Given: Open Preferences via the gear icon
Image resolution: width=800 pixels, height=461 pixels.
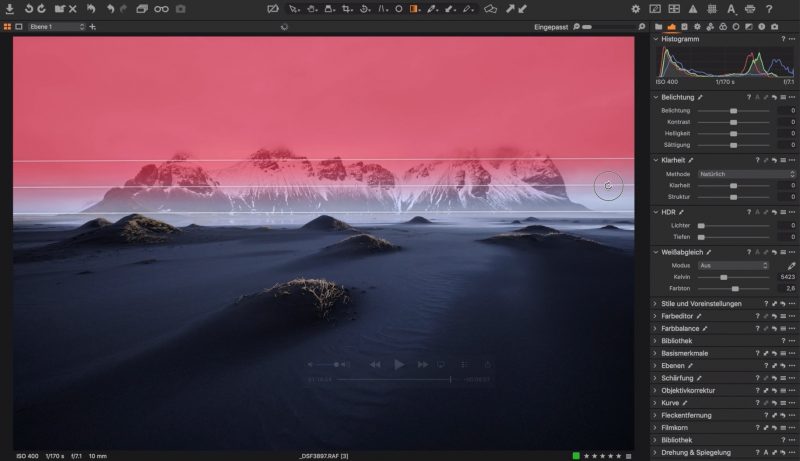Looking at the screenshot, I should pos(636,9).
